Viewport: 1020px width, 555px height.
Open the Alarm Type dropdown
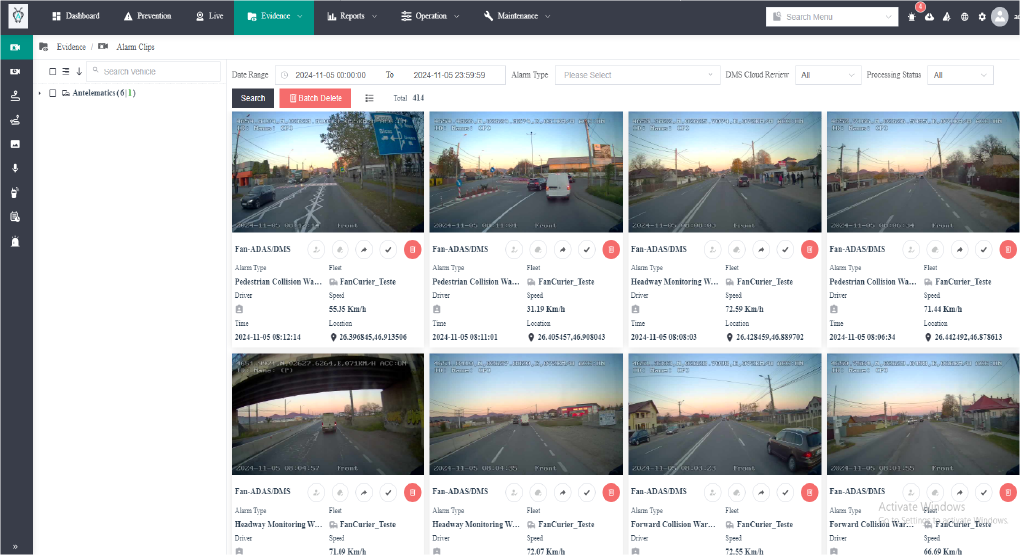coord(637,75)
